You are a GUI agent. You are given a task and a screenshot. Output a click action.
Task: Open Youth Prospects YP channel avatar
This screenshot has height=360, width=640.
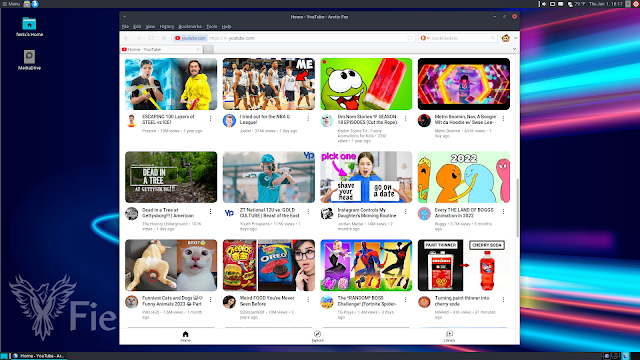(229, 213)
